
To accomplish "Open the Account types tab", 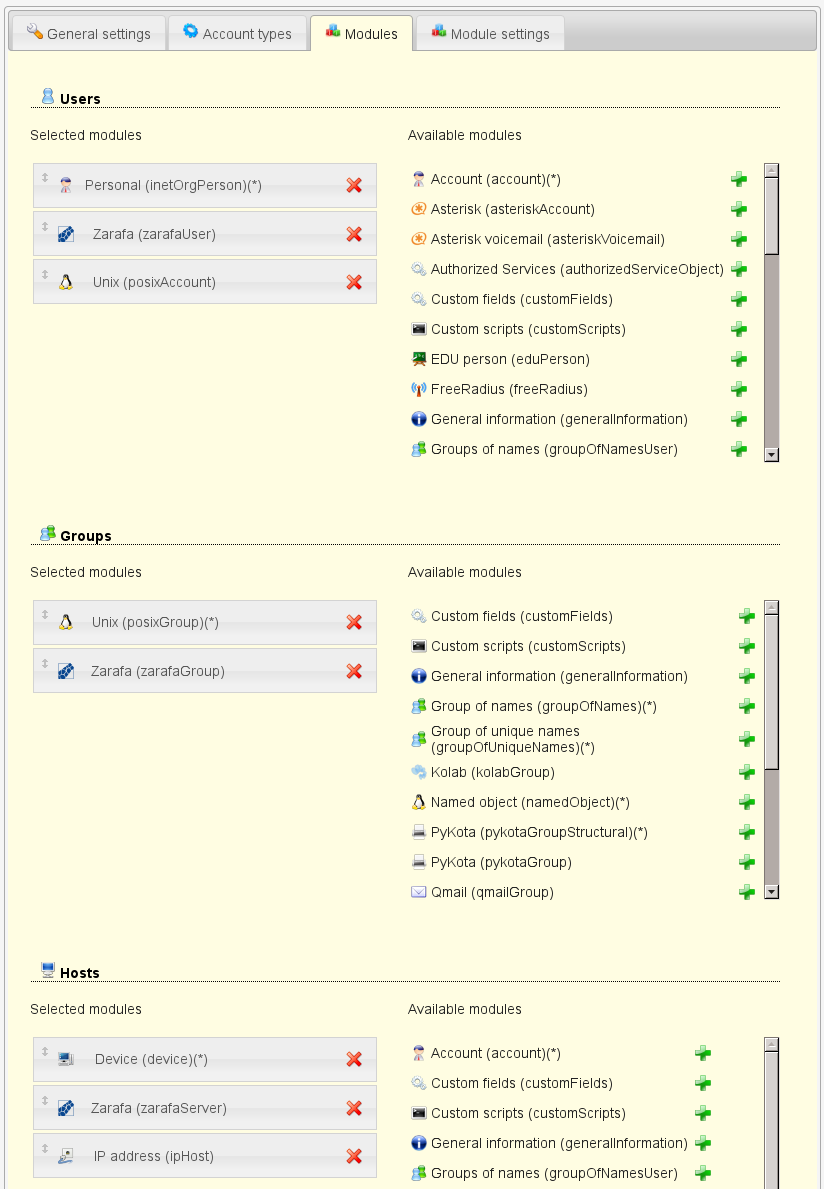I will tap(237, 33).
